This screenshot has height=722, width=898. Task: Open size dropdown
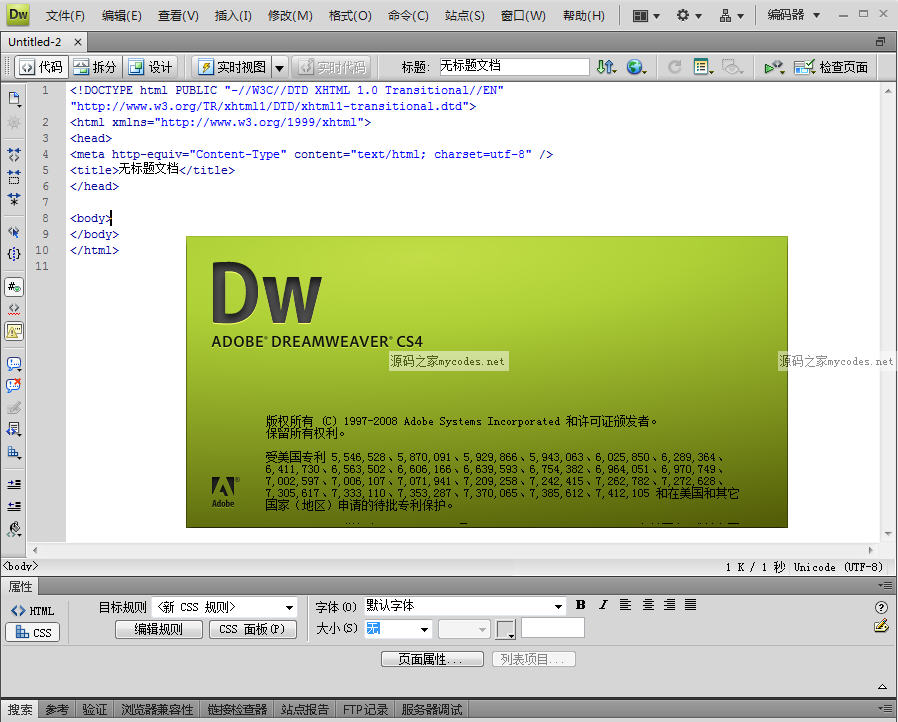(x=398, y=629)
